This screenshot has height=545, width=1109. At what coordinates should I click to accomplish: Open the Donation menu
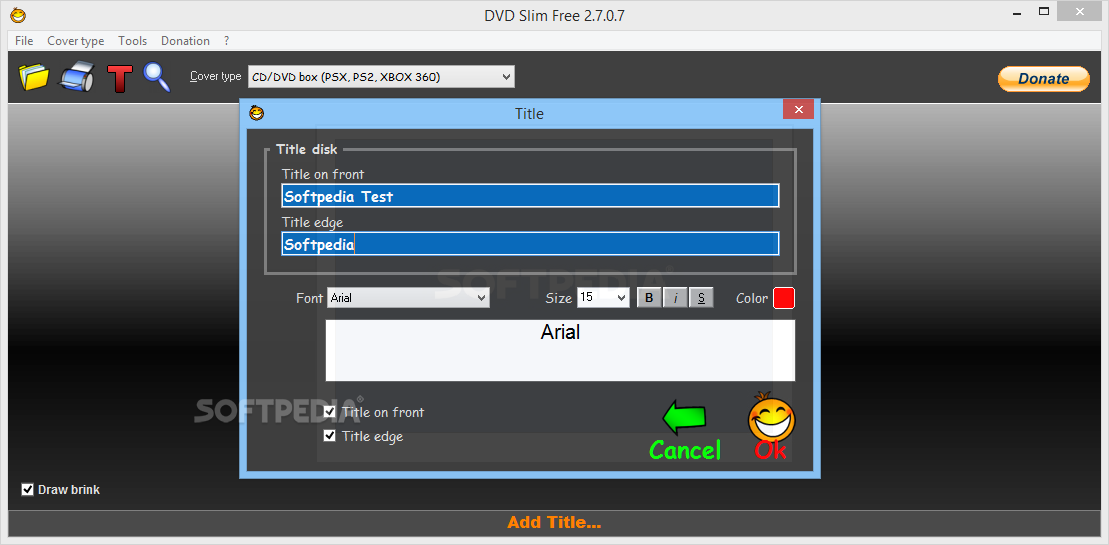(185, 41)
